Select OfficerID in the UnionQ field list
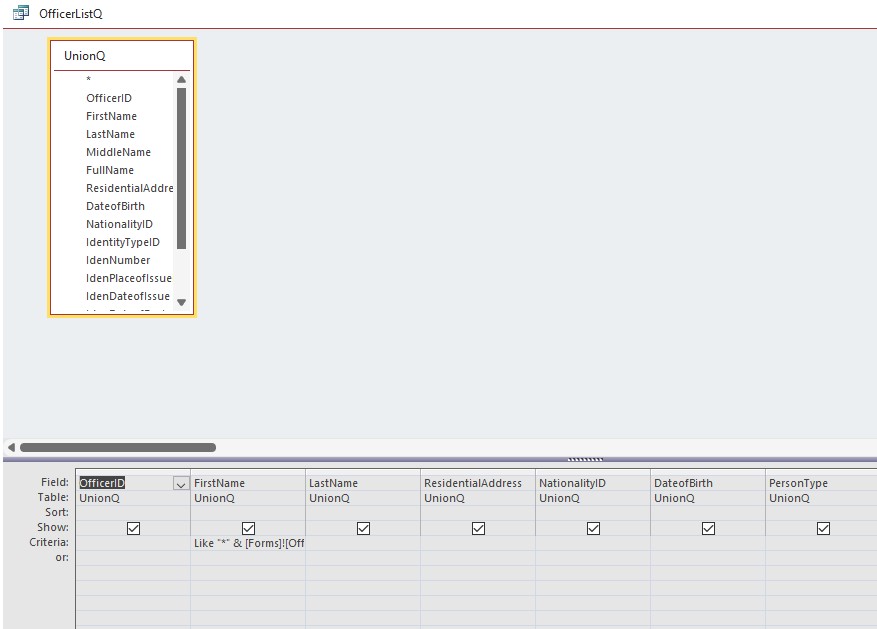Screen dimensions: 877x629 [x=111, y=97]
